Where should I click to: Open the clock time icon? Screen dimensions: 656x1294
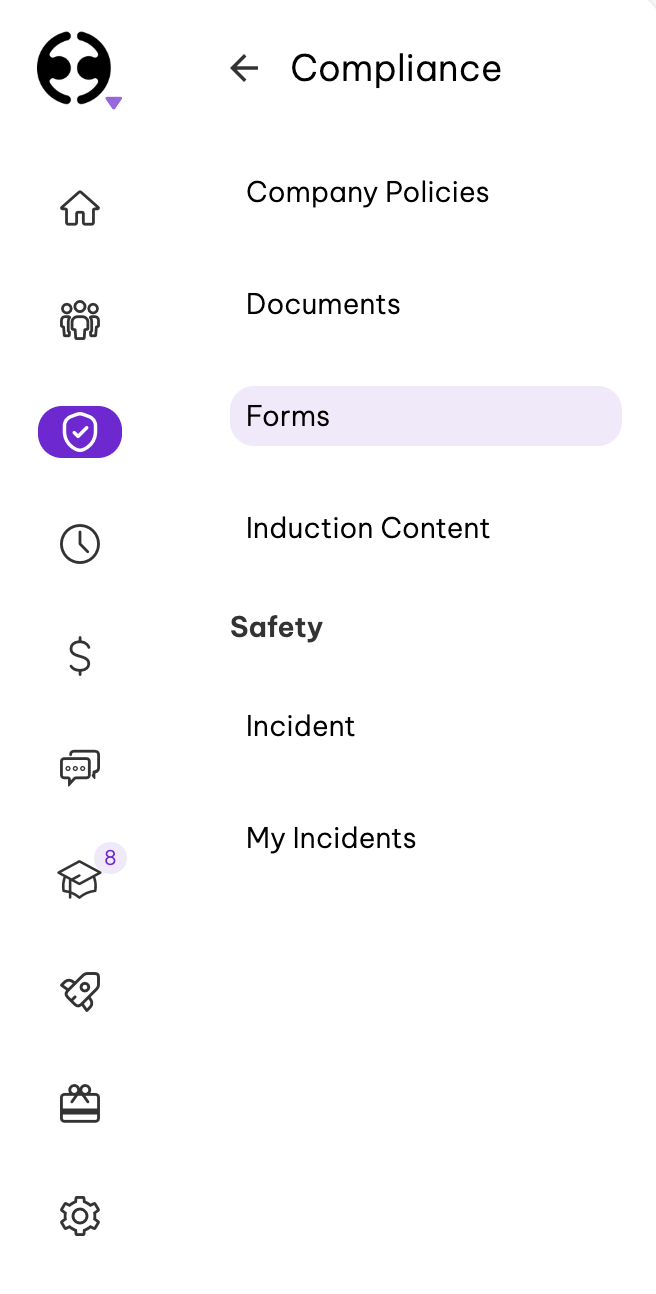(80, 544)
